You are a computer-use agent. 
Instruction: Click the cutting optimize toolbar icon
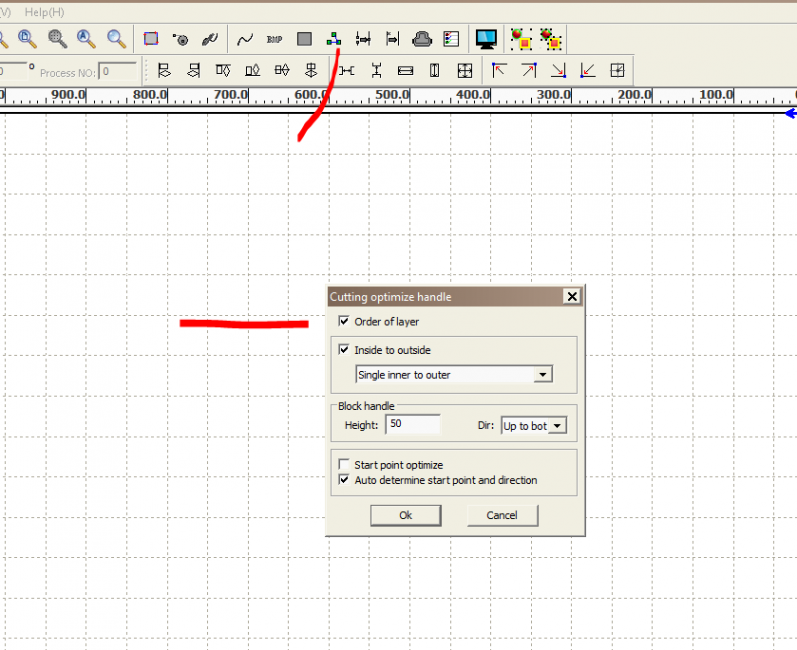333,40
